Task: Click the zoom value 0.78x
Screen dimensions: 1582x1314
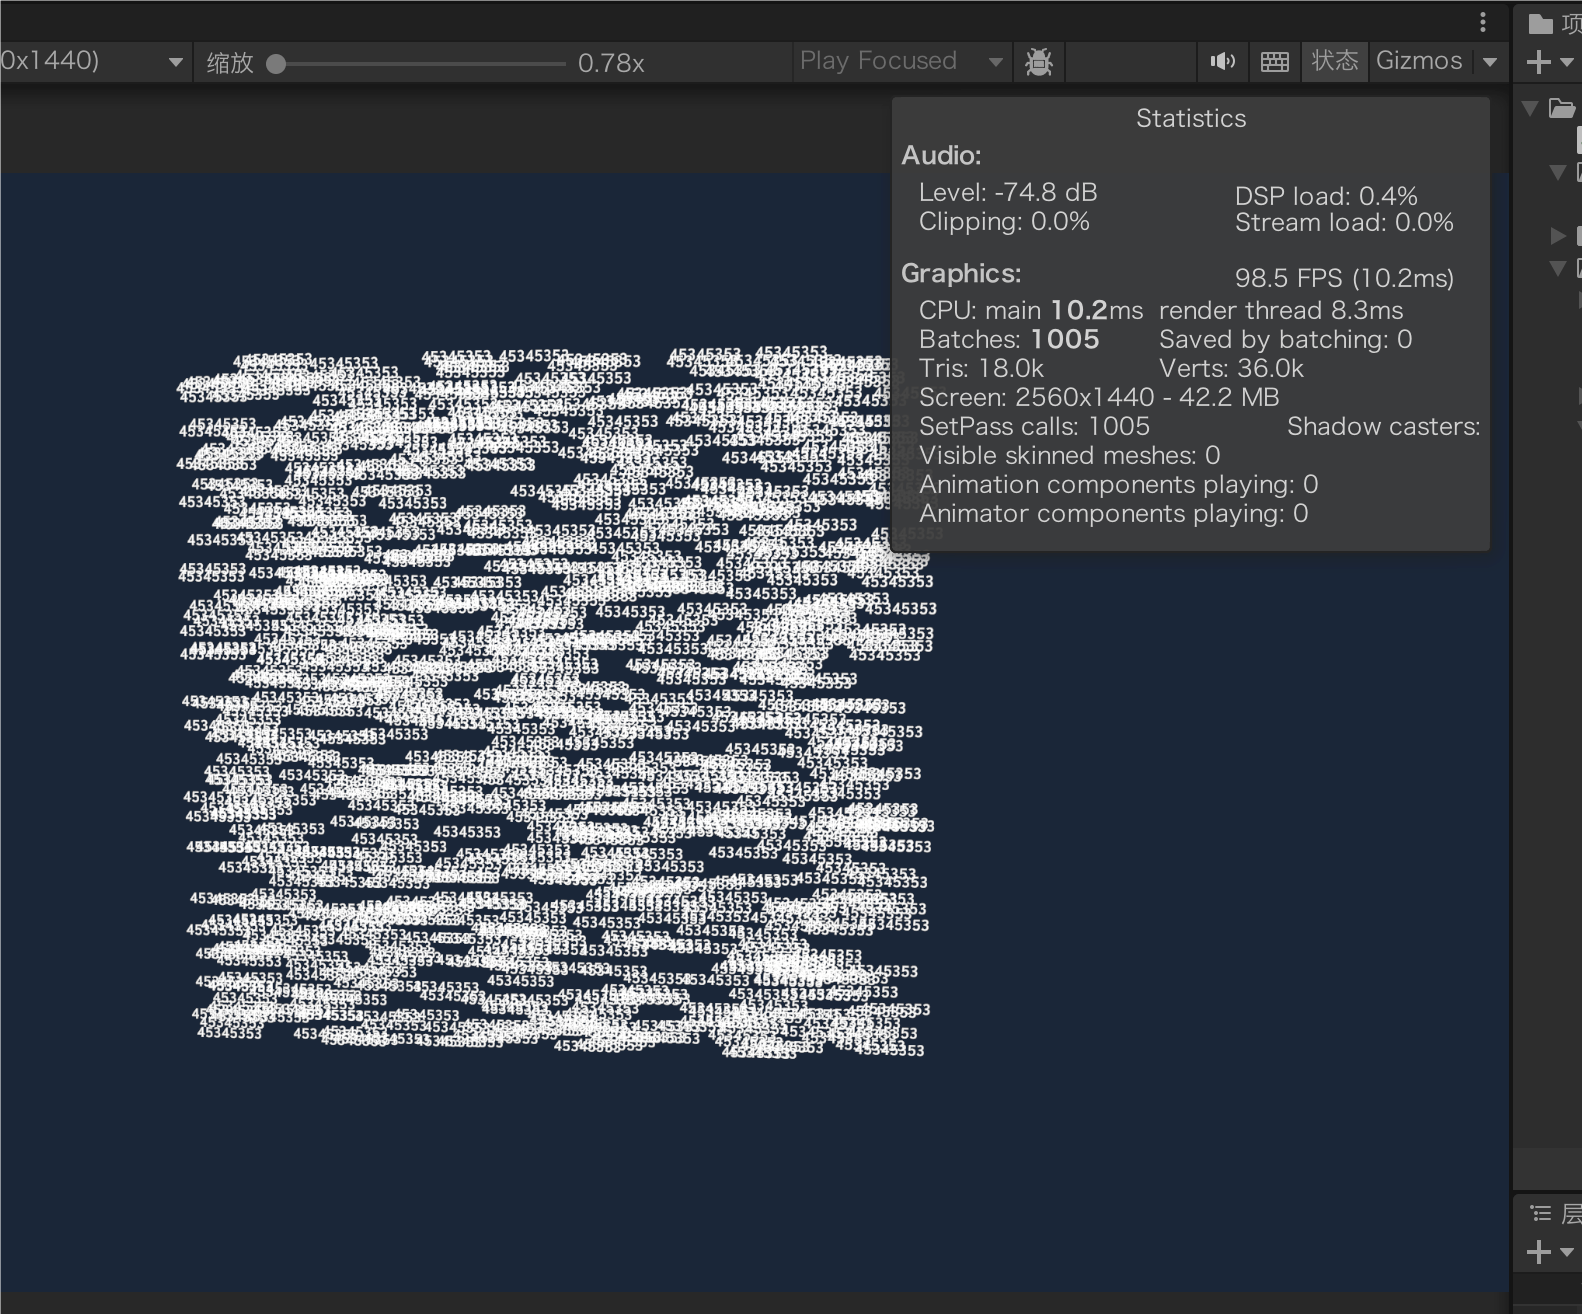Action: (x=611, y=63)
